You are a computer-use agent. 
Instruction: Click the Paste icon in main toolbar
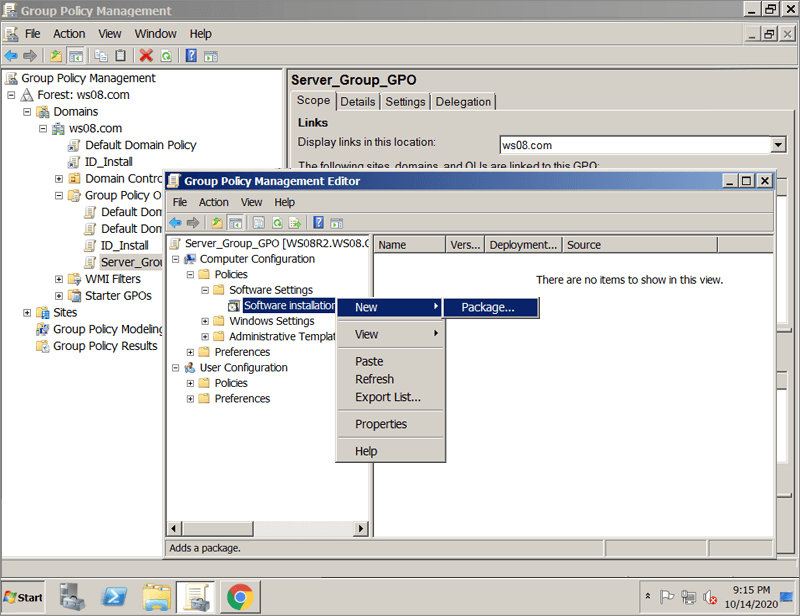click(121, 56)
